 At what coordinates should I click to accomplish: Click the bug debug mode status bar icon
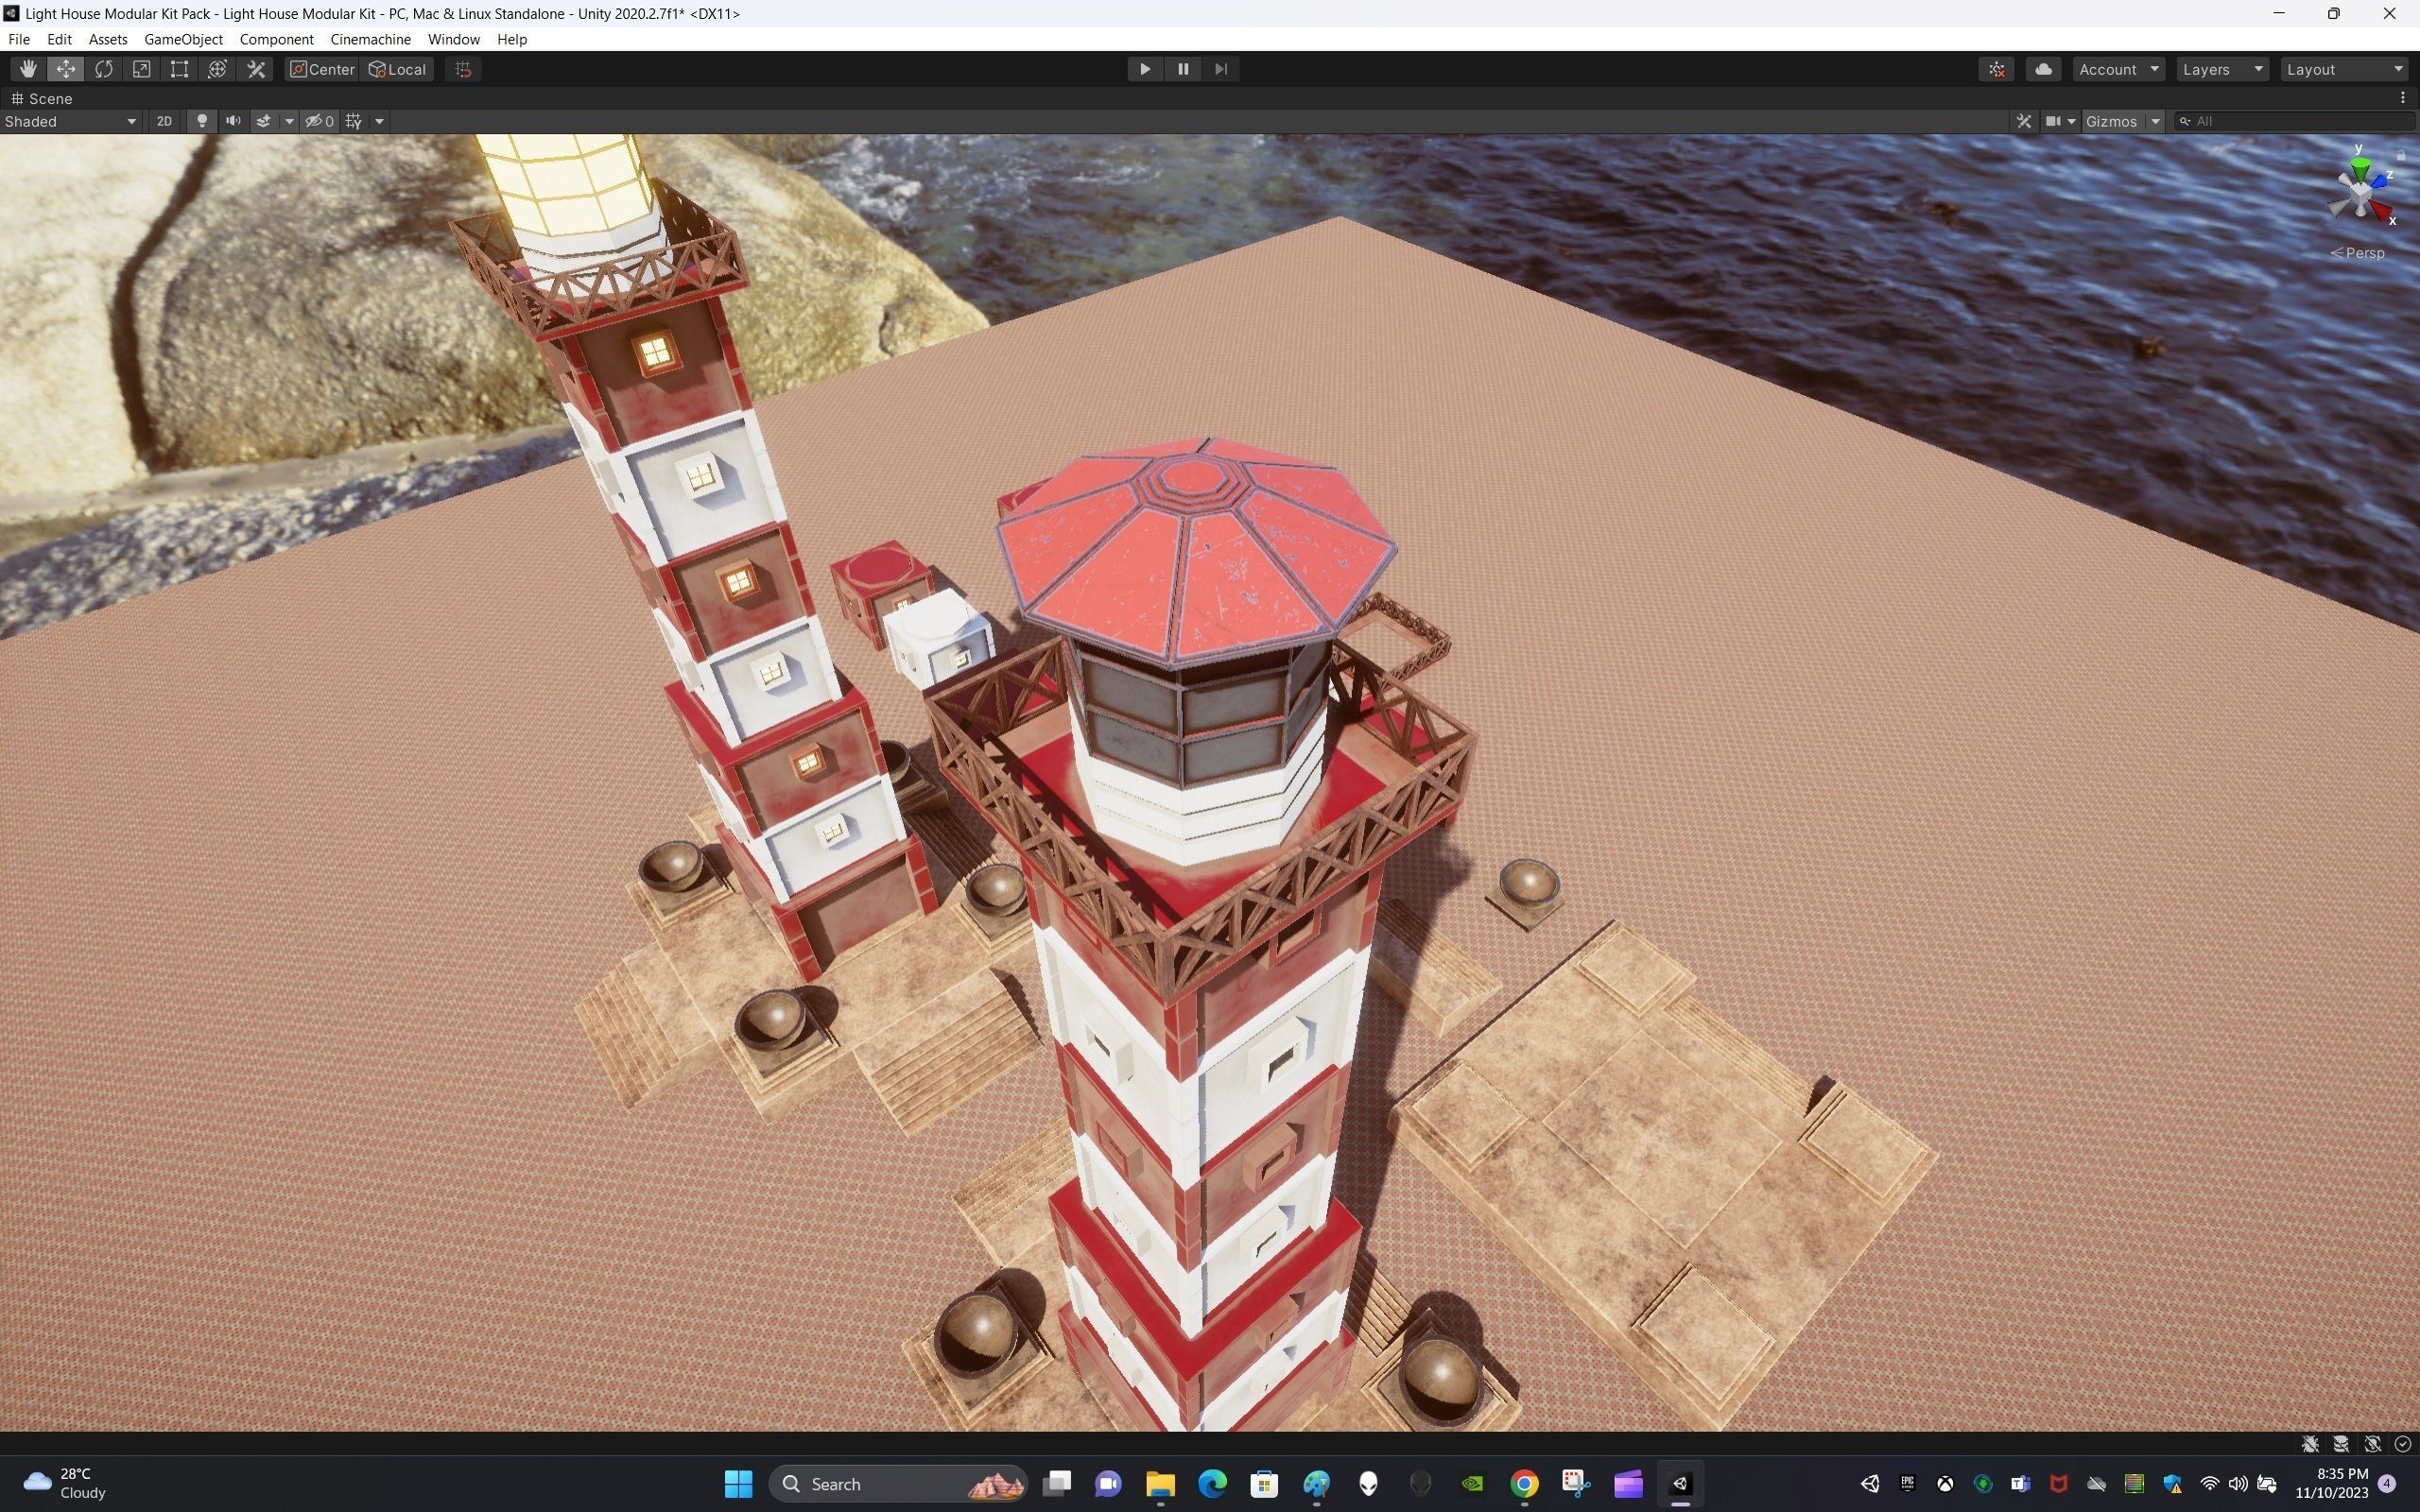click(2311, 1444)
